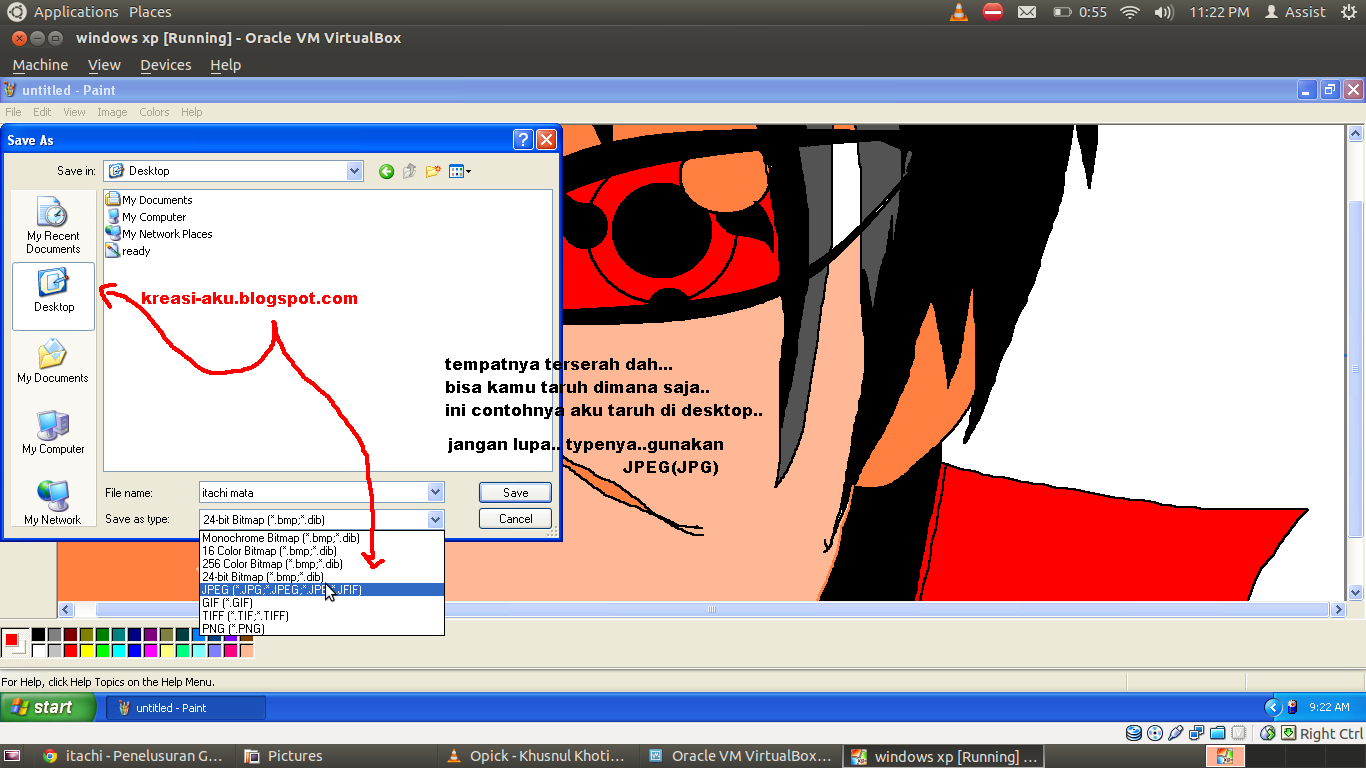This screenshot has height=768, width=1366.
Task: Open the Views menu icon in Save As
Action: (460, 171)
